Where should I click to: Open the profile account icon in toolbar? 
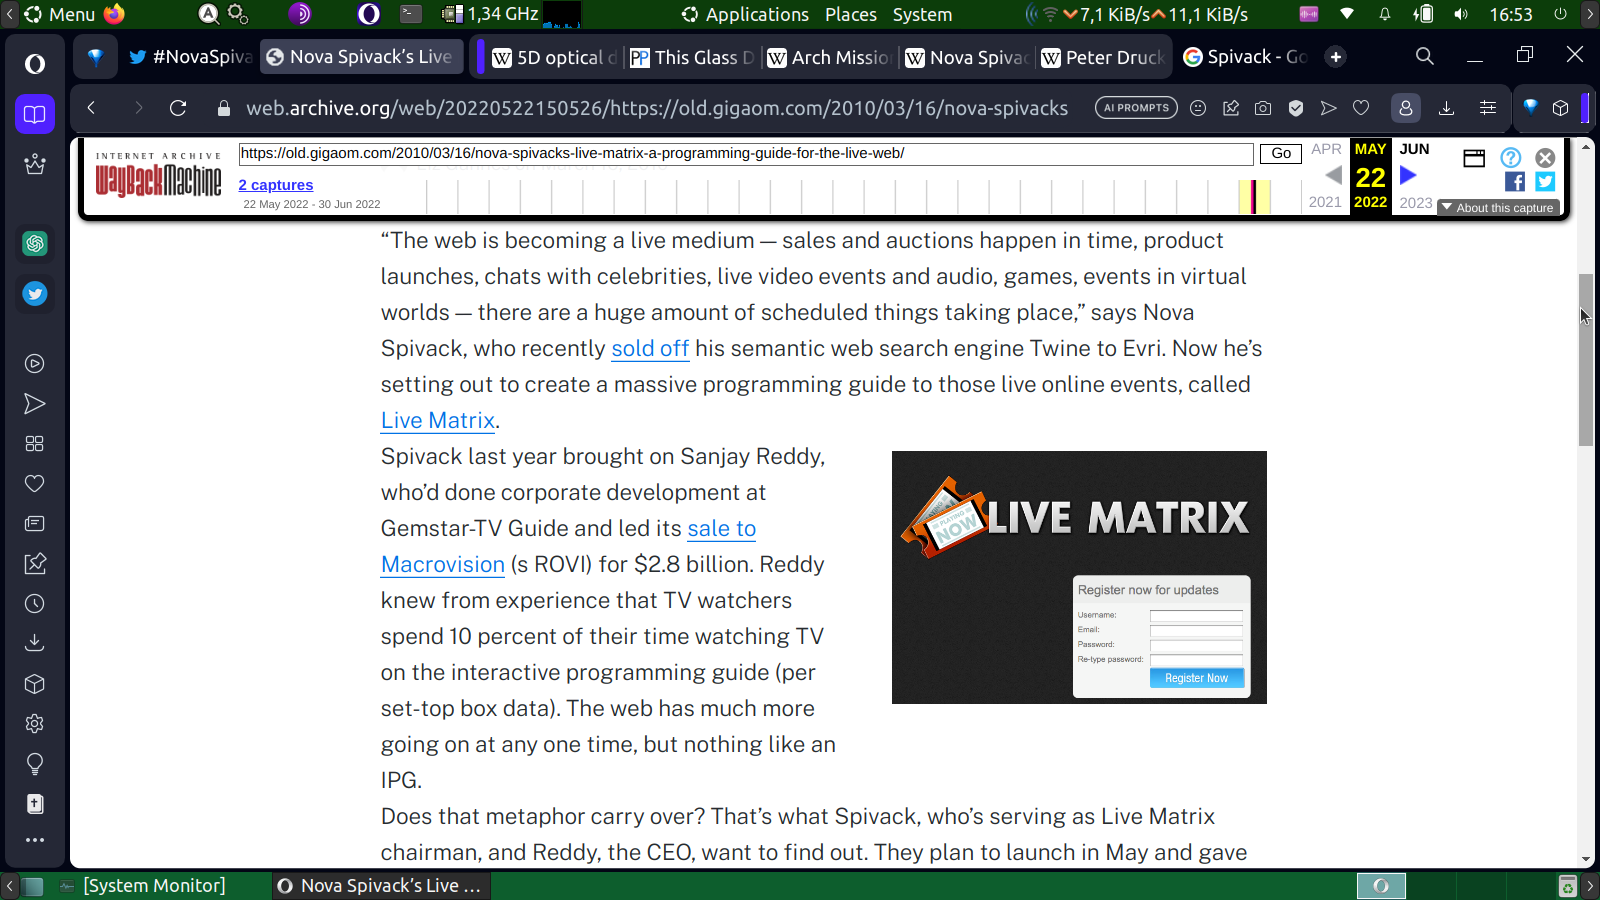point(1406,108)
